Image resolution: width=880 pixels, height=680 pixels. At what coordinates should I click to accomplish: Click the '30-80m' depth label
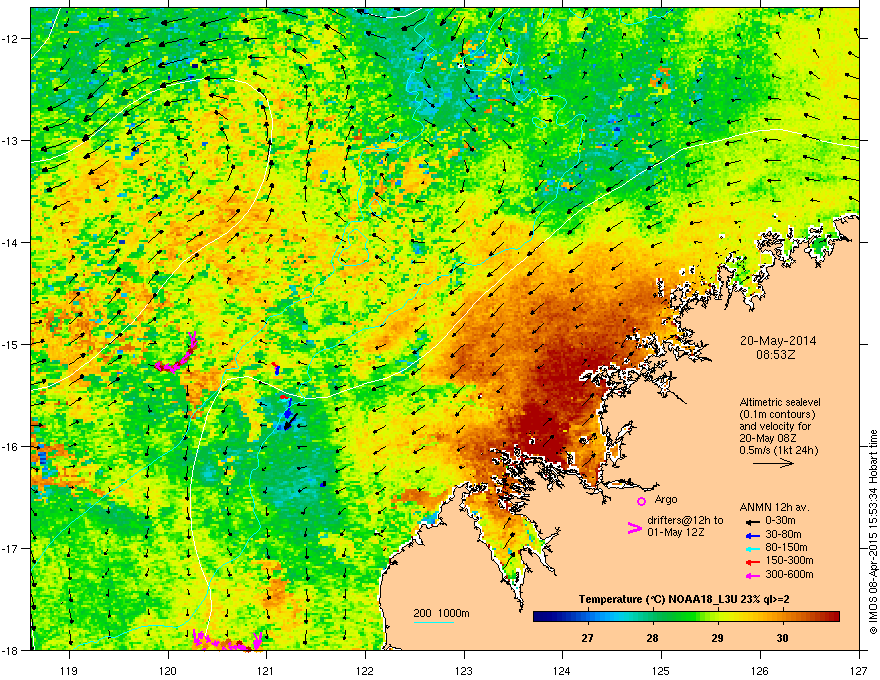[x=783, y=534]
